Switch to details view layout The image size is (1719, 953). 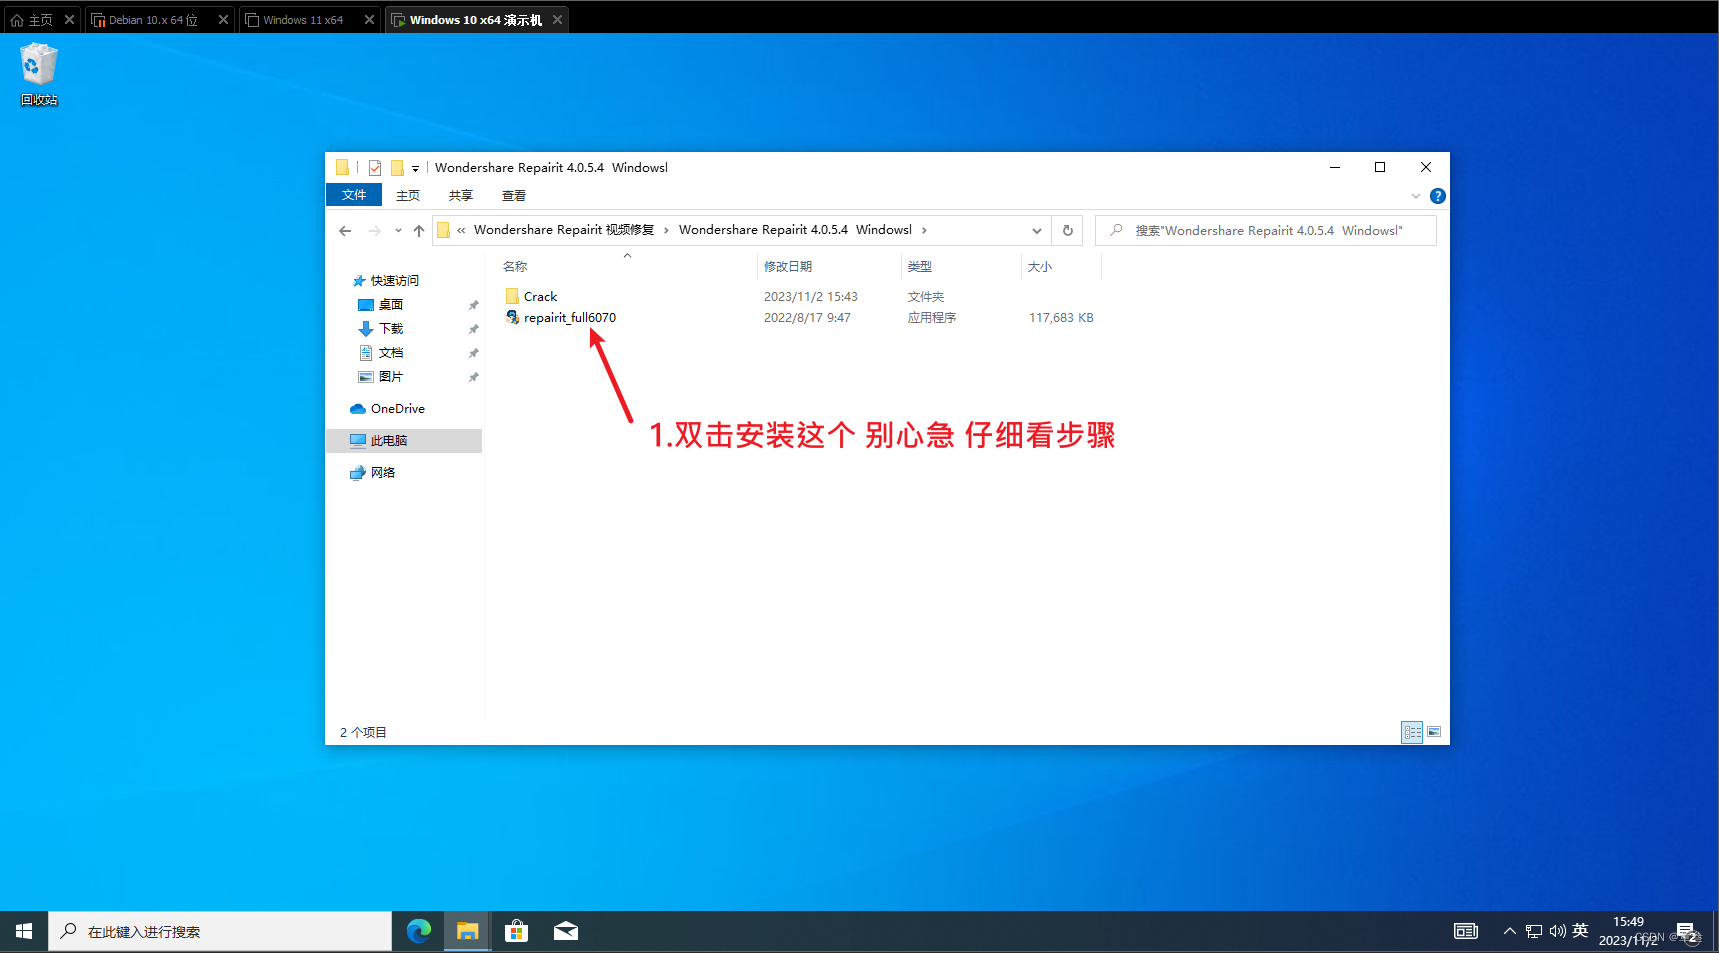click(1412, 733)
